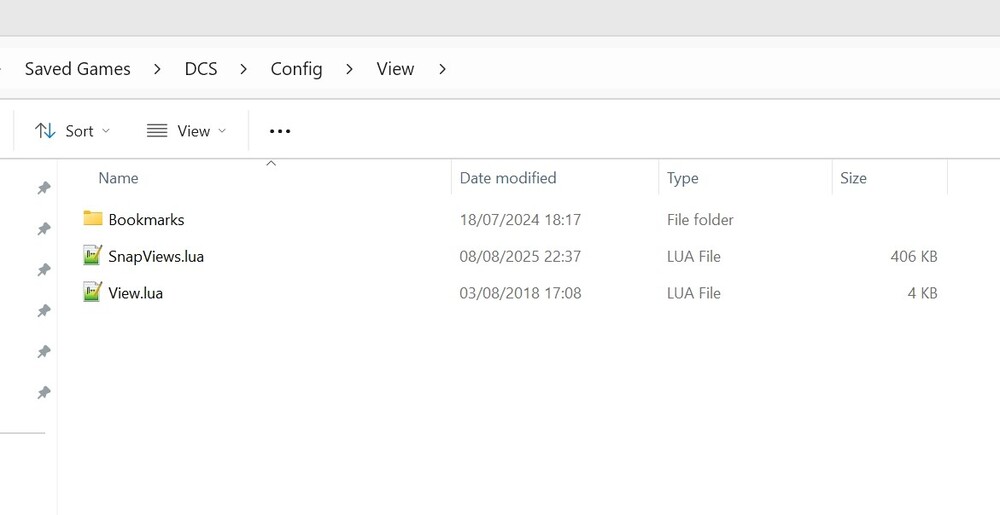Select the SnapViews.lua file name
1000x515 pixels.
click(156, 256)
